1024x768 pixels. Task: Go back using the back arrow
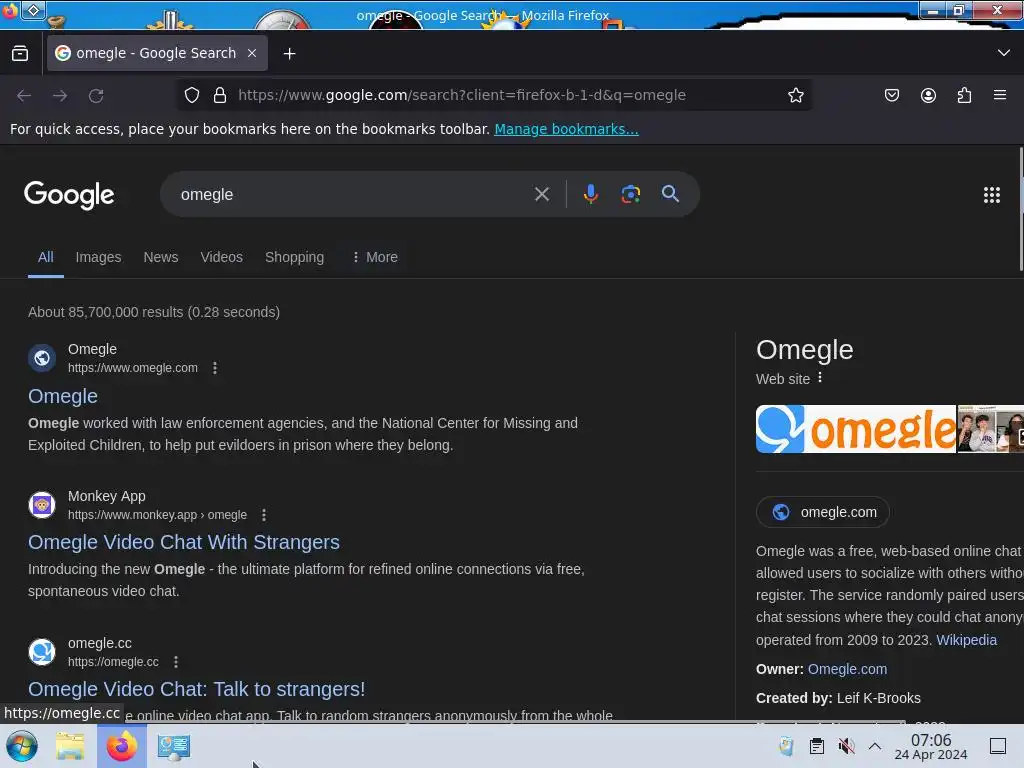[24, 96]
